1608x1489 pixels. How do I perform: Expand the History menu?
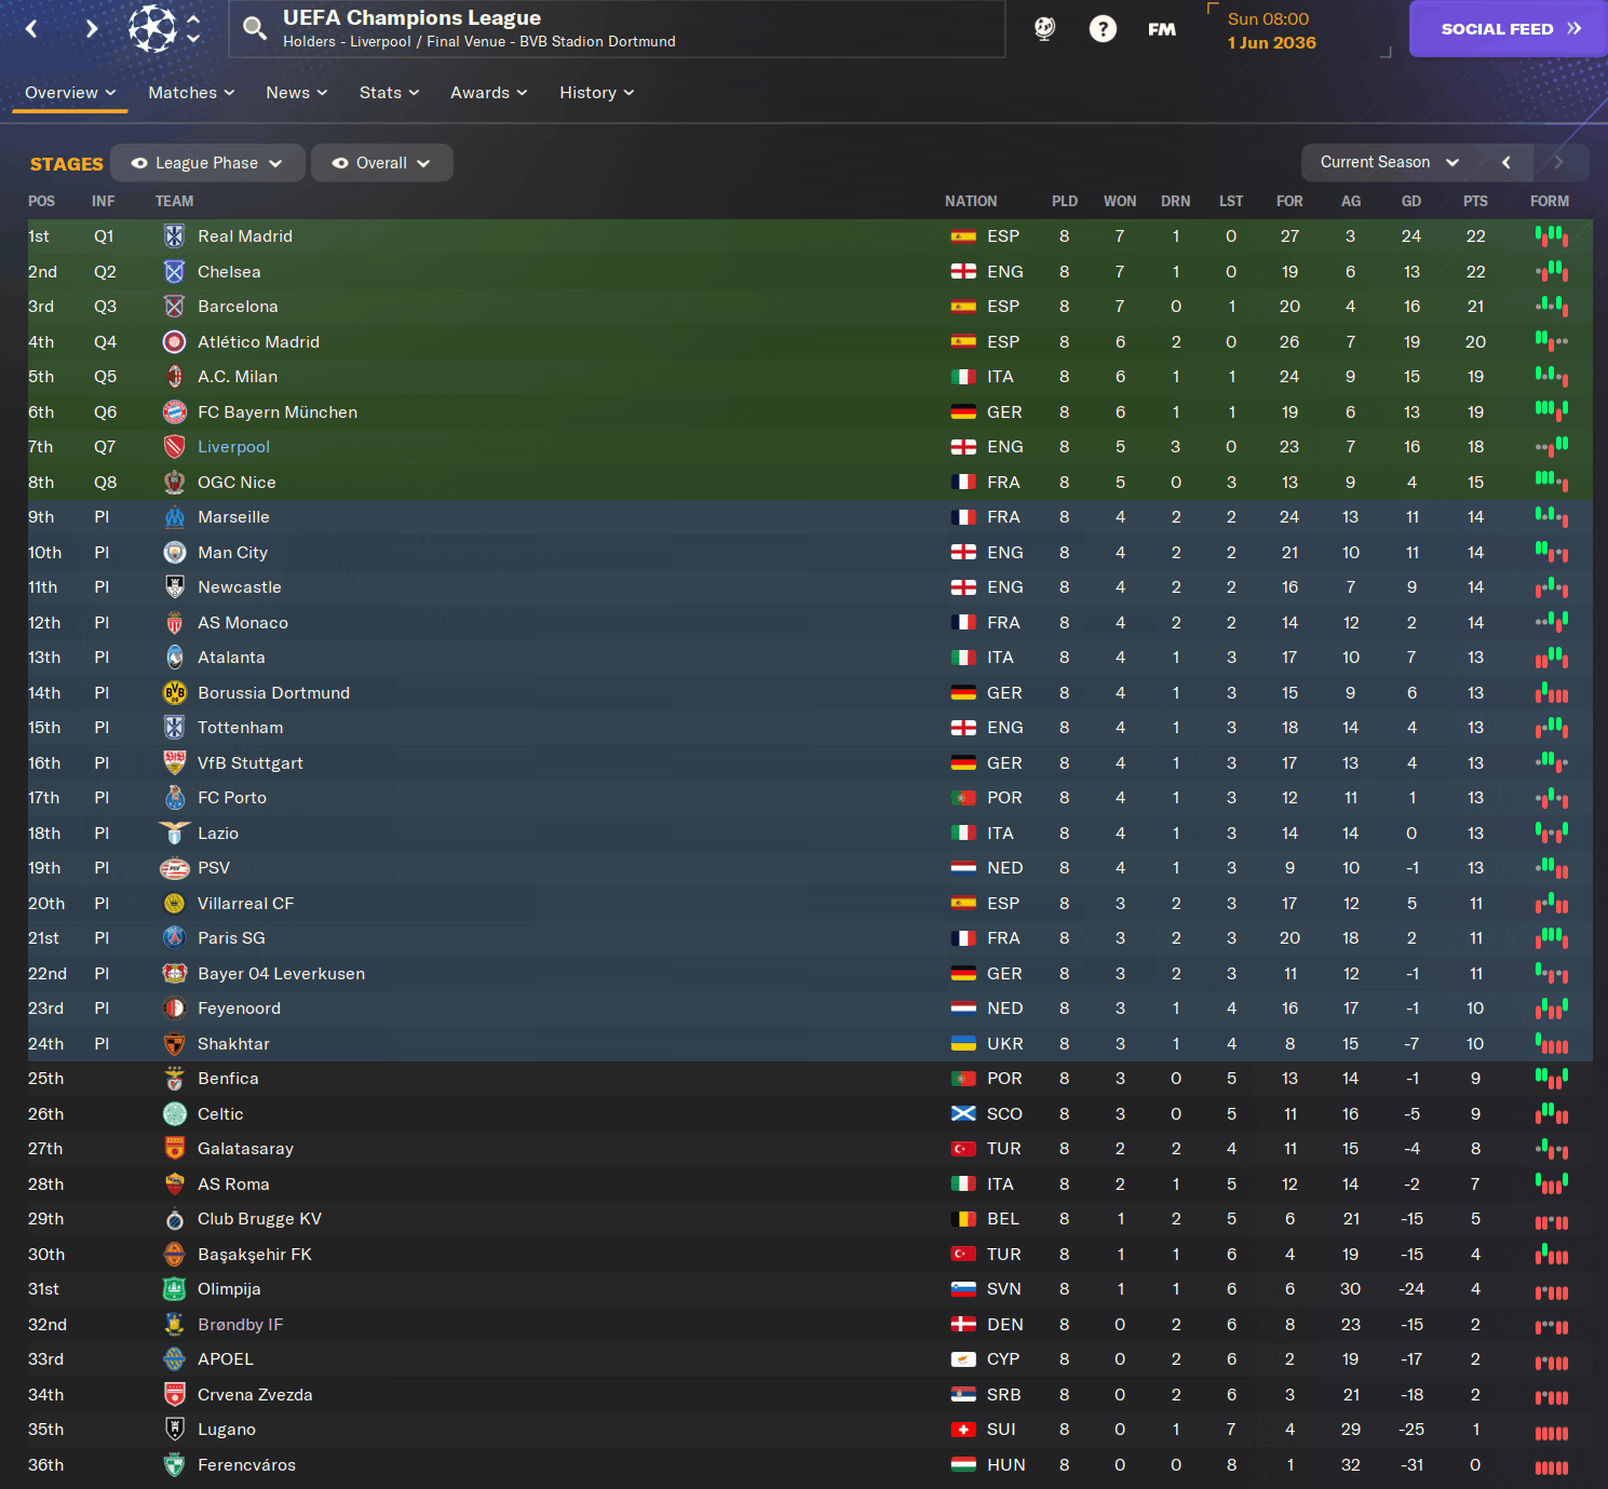coord(596,93)
